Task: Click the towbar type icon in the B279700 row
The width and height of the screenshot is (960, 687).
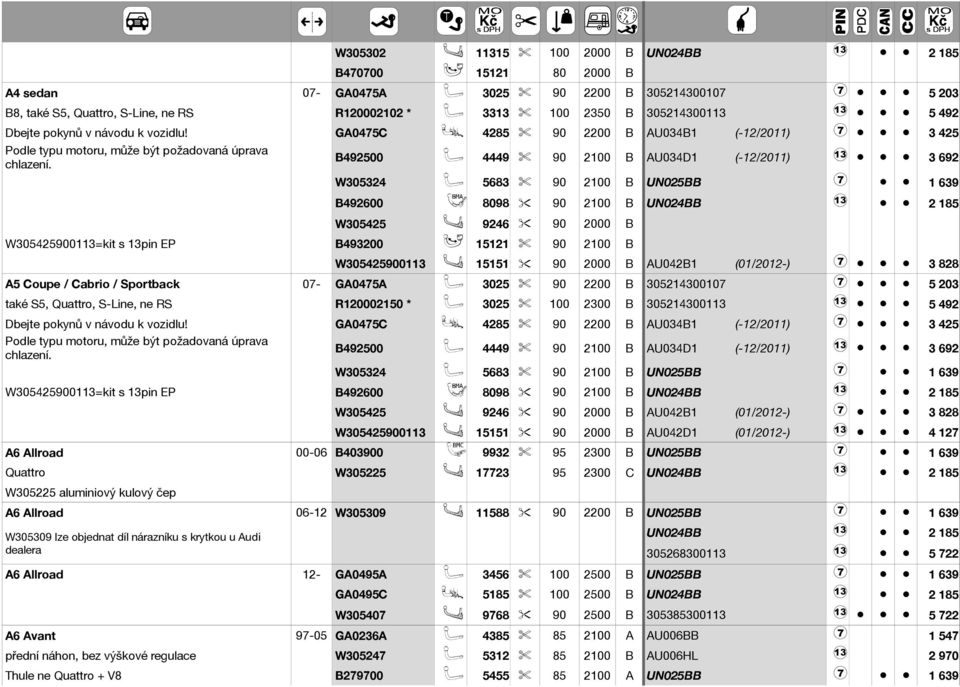Action: click(453, 673)
